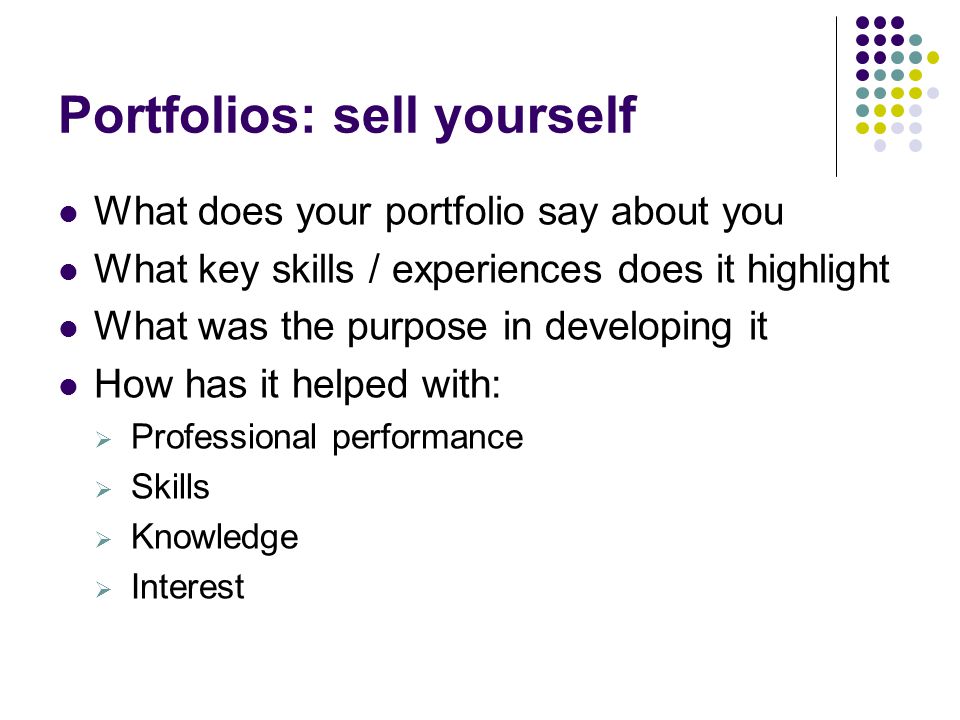This screenshot has width=960, height=720.
Task: Select the 'Knowledge' sub-bullet text
Action: [215, 538]
